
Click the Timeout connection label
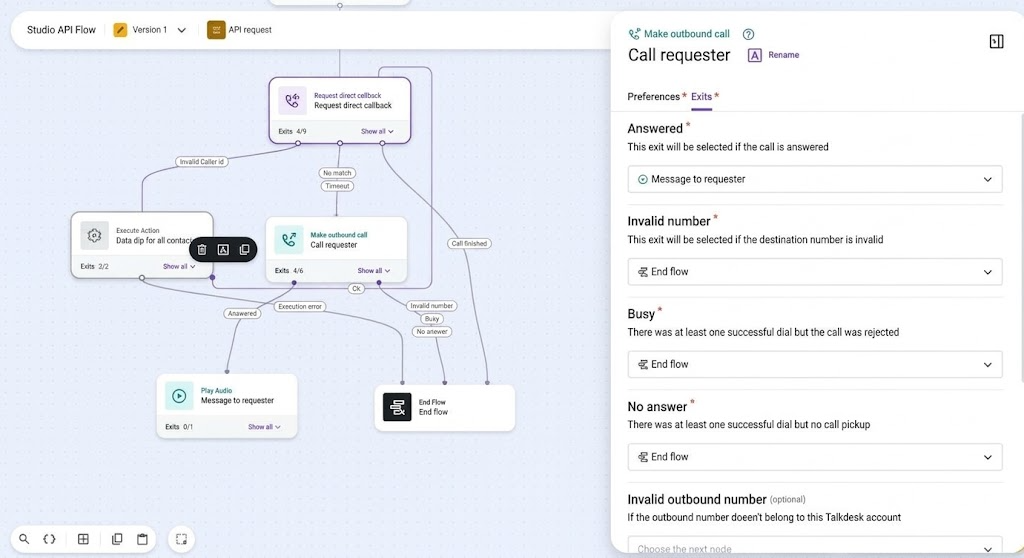tap(337, 186)
